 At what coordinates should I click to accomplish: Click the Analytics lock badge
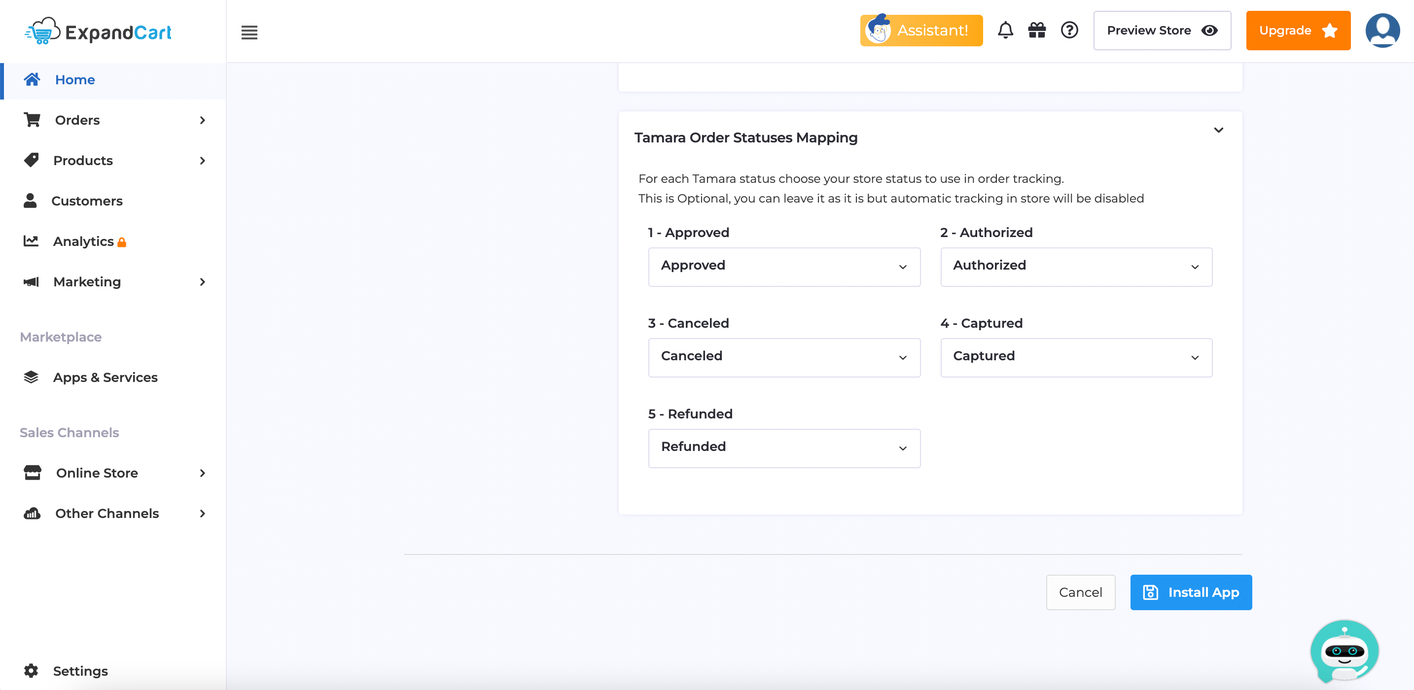coord(122,242)
